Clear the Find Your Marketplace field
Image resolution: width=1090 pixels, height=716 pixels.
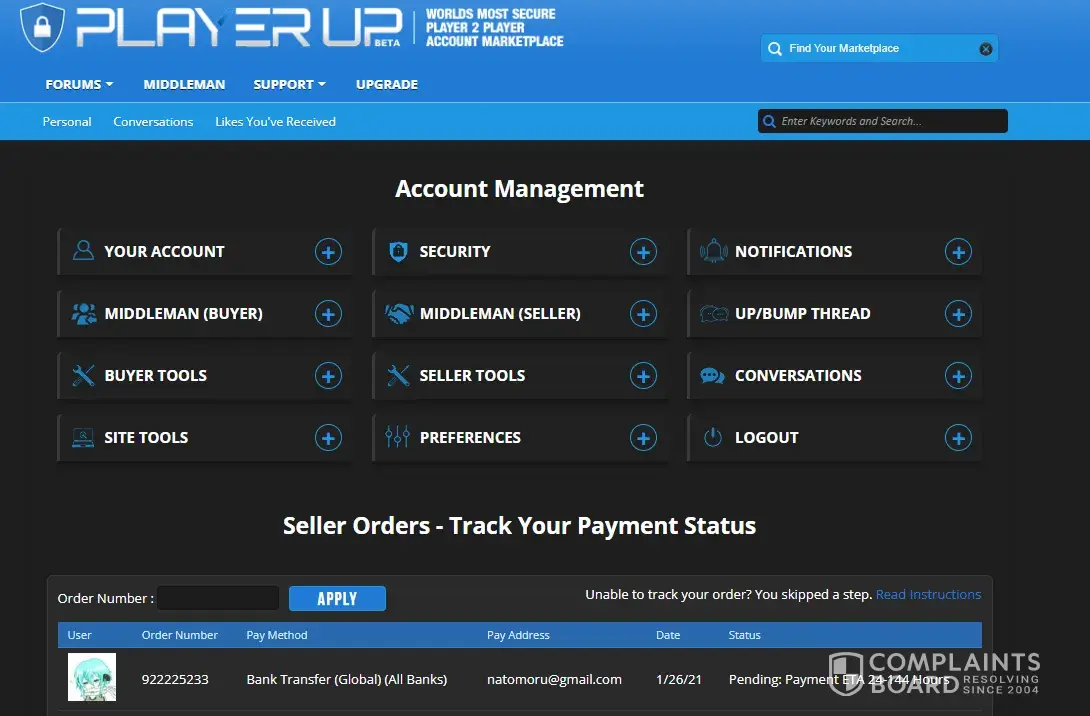tap(986, 49)
